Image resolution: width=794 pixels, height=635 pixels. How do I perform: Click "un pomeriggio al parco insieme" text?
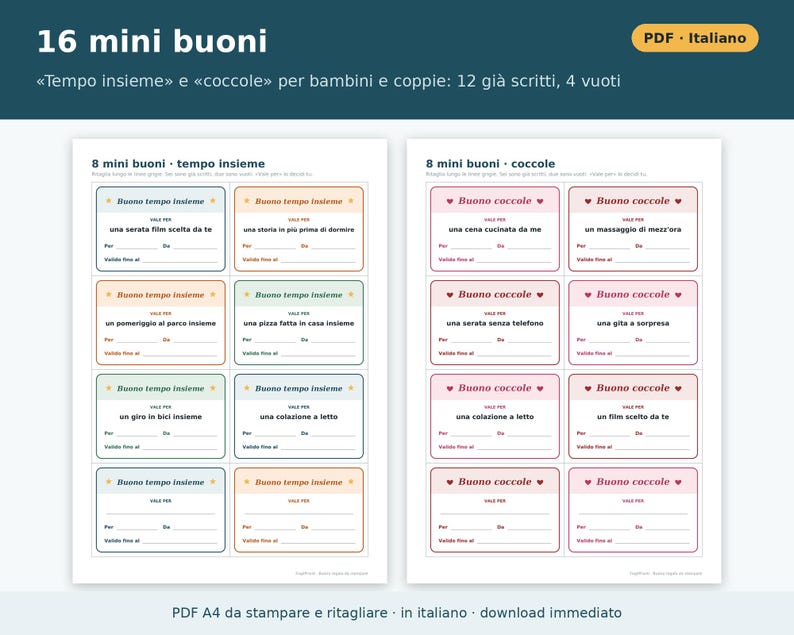coord(161,323)
